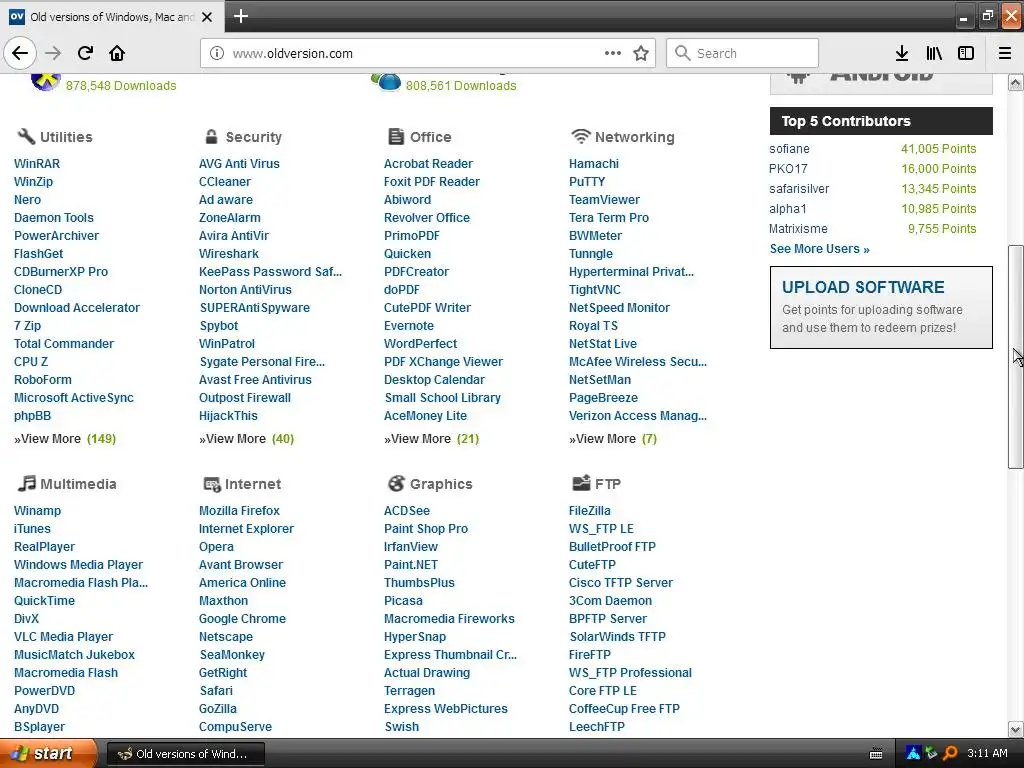The height and width of the screenshot is (768, 1024).
Task: Click the Windows Start button
Action: point(48,753)
